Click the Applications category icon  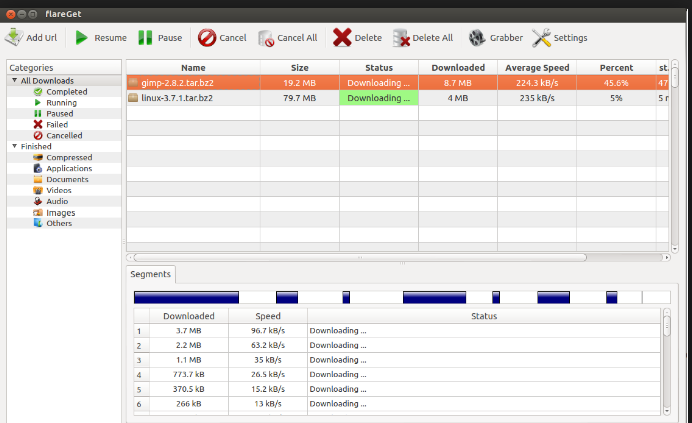pyautogui.click(x=38, y=168)
